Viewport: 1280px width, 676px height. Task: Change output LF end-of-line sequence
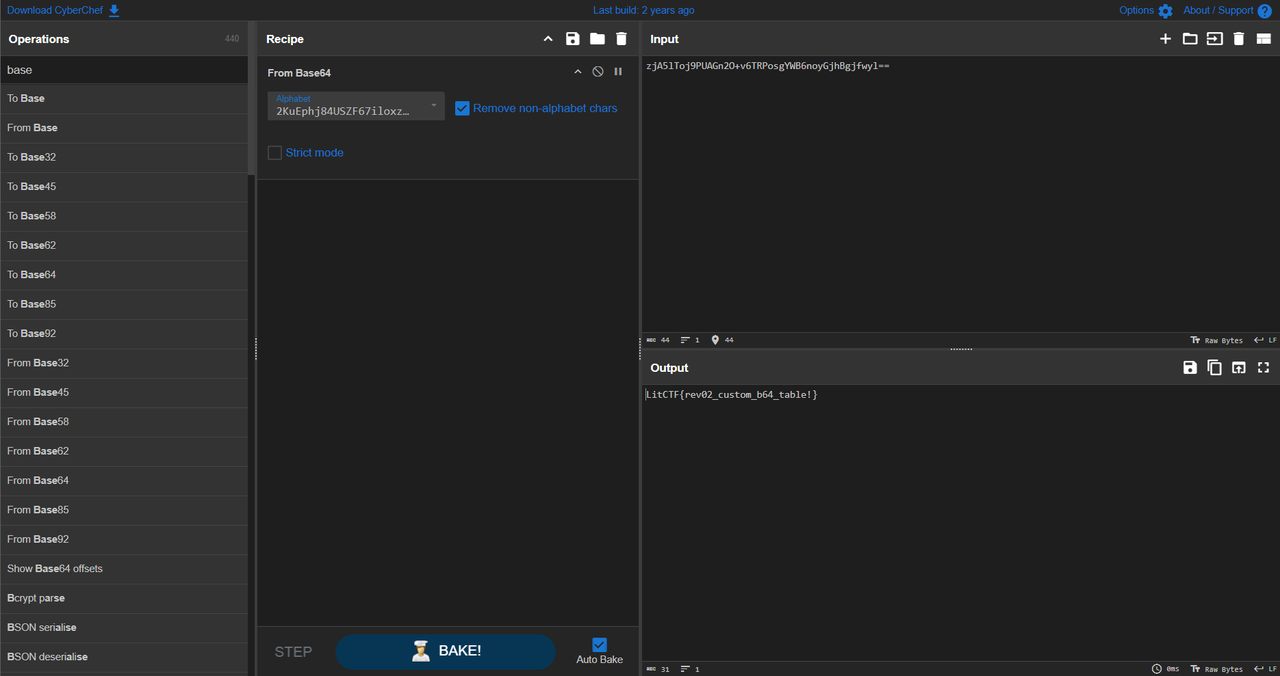point(1264,669)
